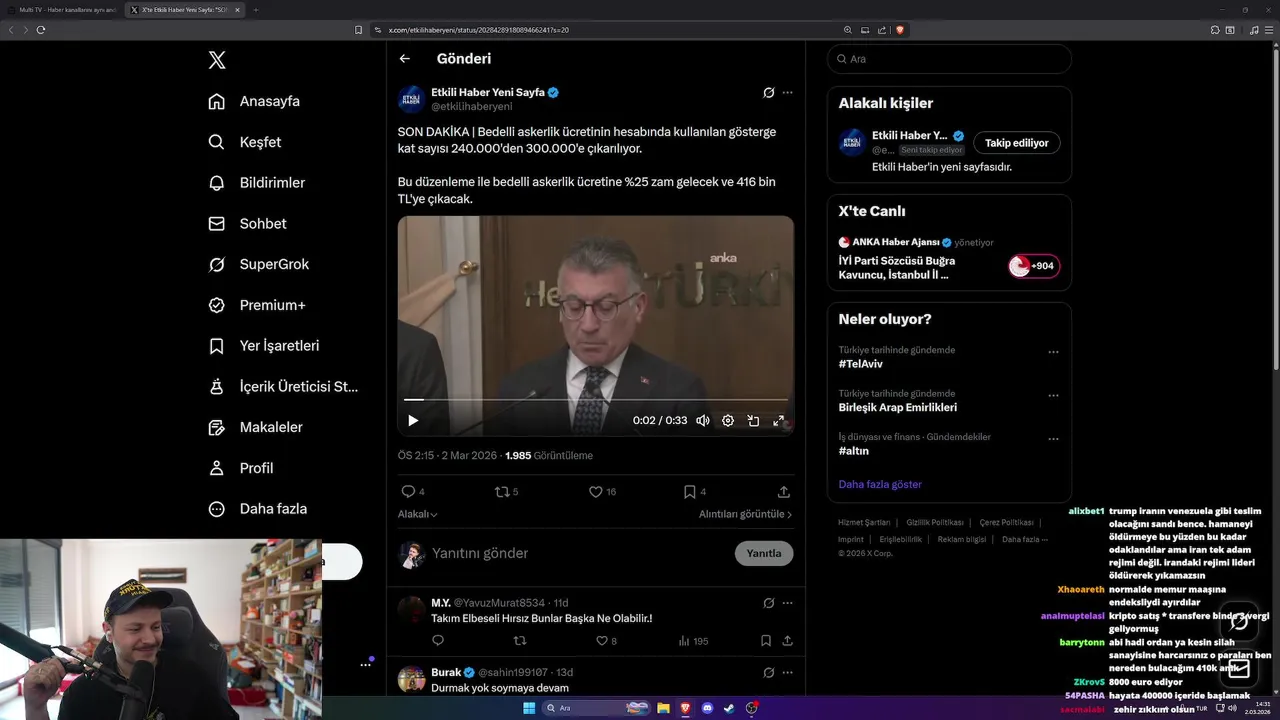Repost M.Y.'s reply

(x=520, y=641)
